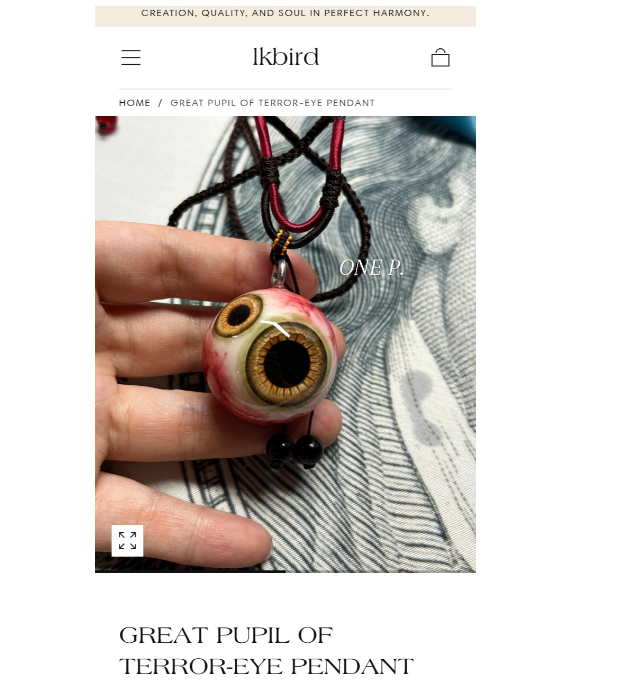Open the hamburger navigation menu
The height and width of the screenshot is (680, 644).
(x=131, y=58)
